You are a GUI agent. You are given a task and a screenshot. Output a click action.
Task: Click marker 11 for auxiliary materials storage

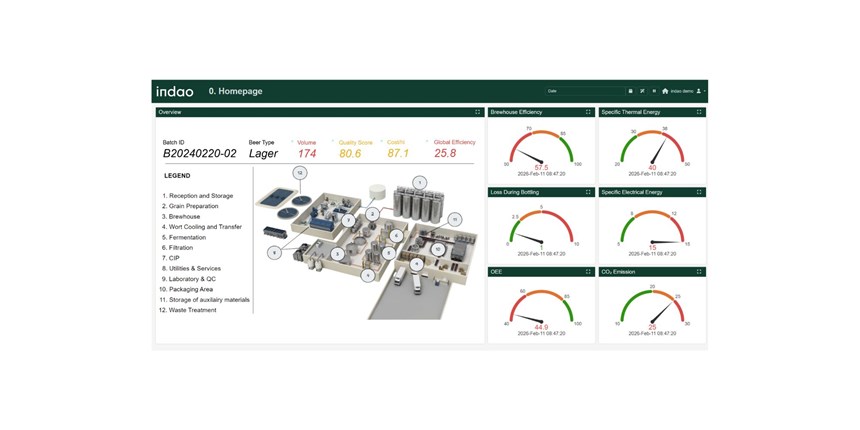coord(454,219)
